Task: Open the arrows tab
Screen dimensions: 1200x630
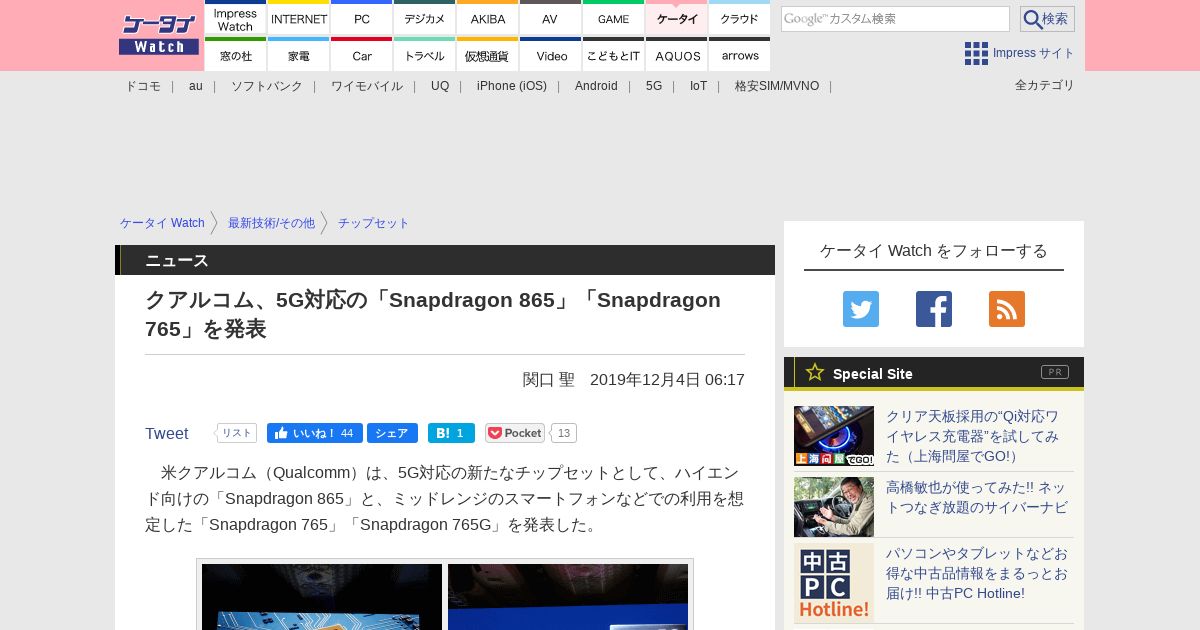Action: coord(739,55)
